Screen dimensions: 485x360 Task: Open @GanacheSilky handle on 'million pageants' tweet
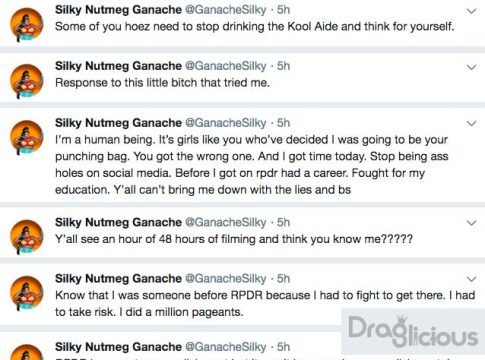(226, 278)
